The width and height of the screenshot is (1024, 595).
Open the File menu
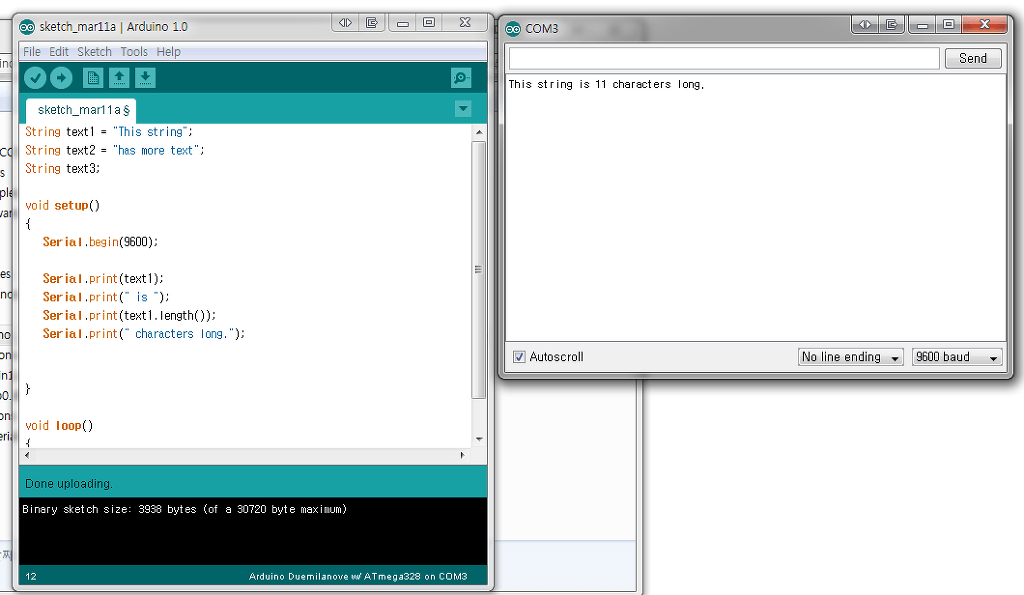pyautogui.click(x=32, y=52)
